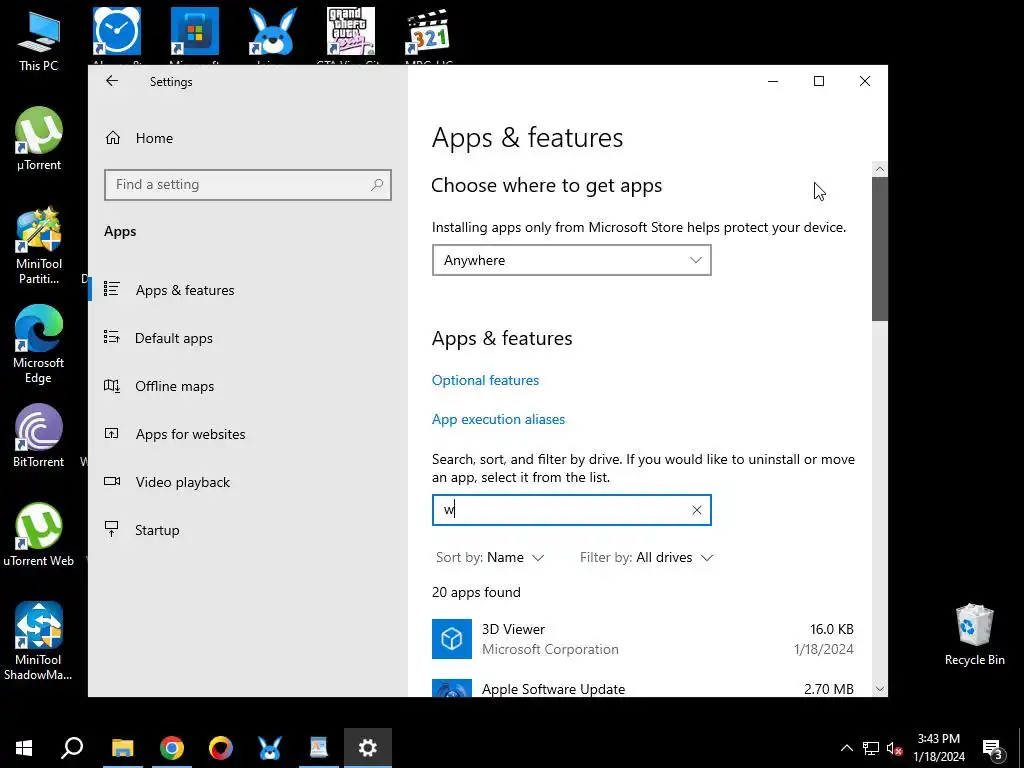
Task: Click the Home house icon
Action: pos(113,138)
